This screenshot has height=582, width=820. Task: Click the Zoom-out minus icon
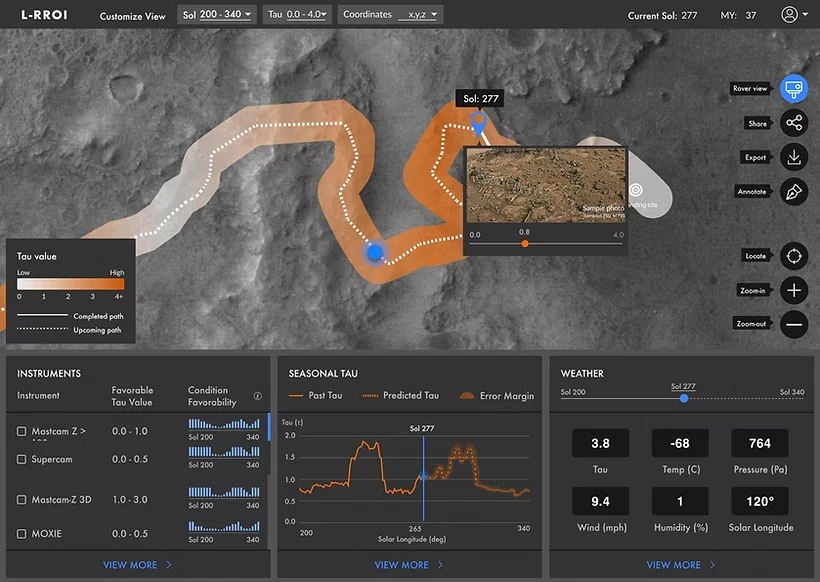coord(794,324)
